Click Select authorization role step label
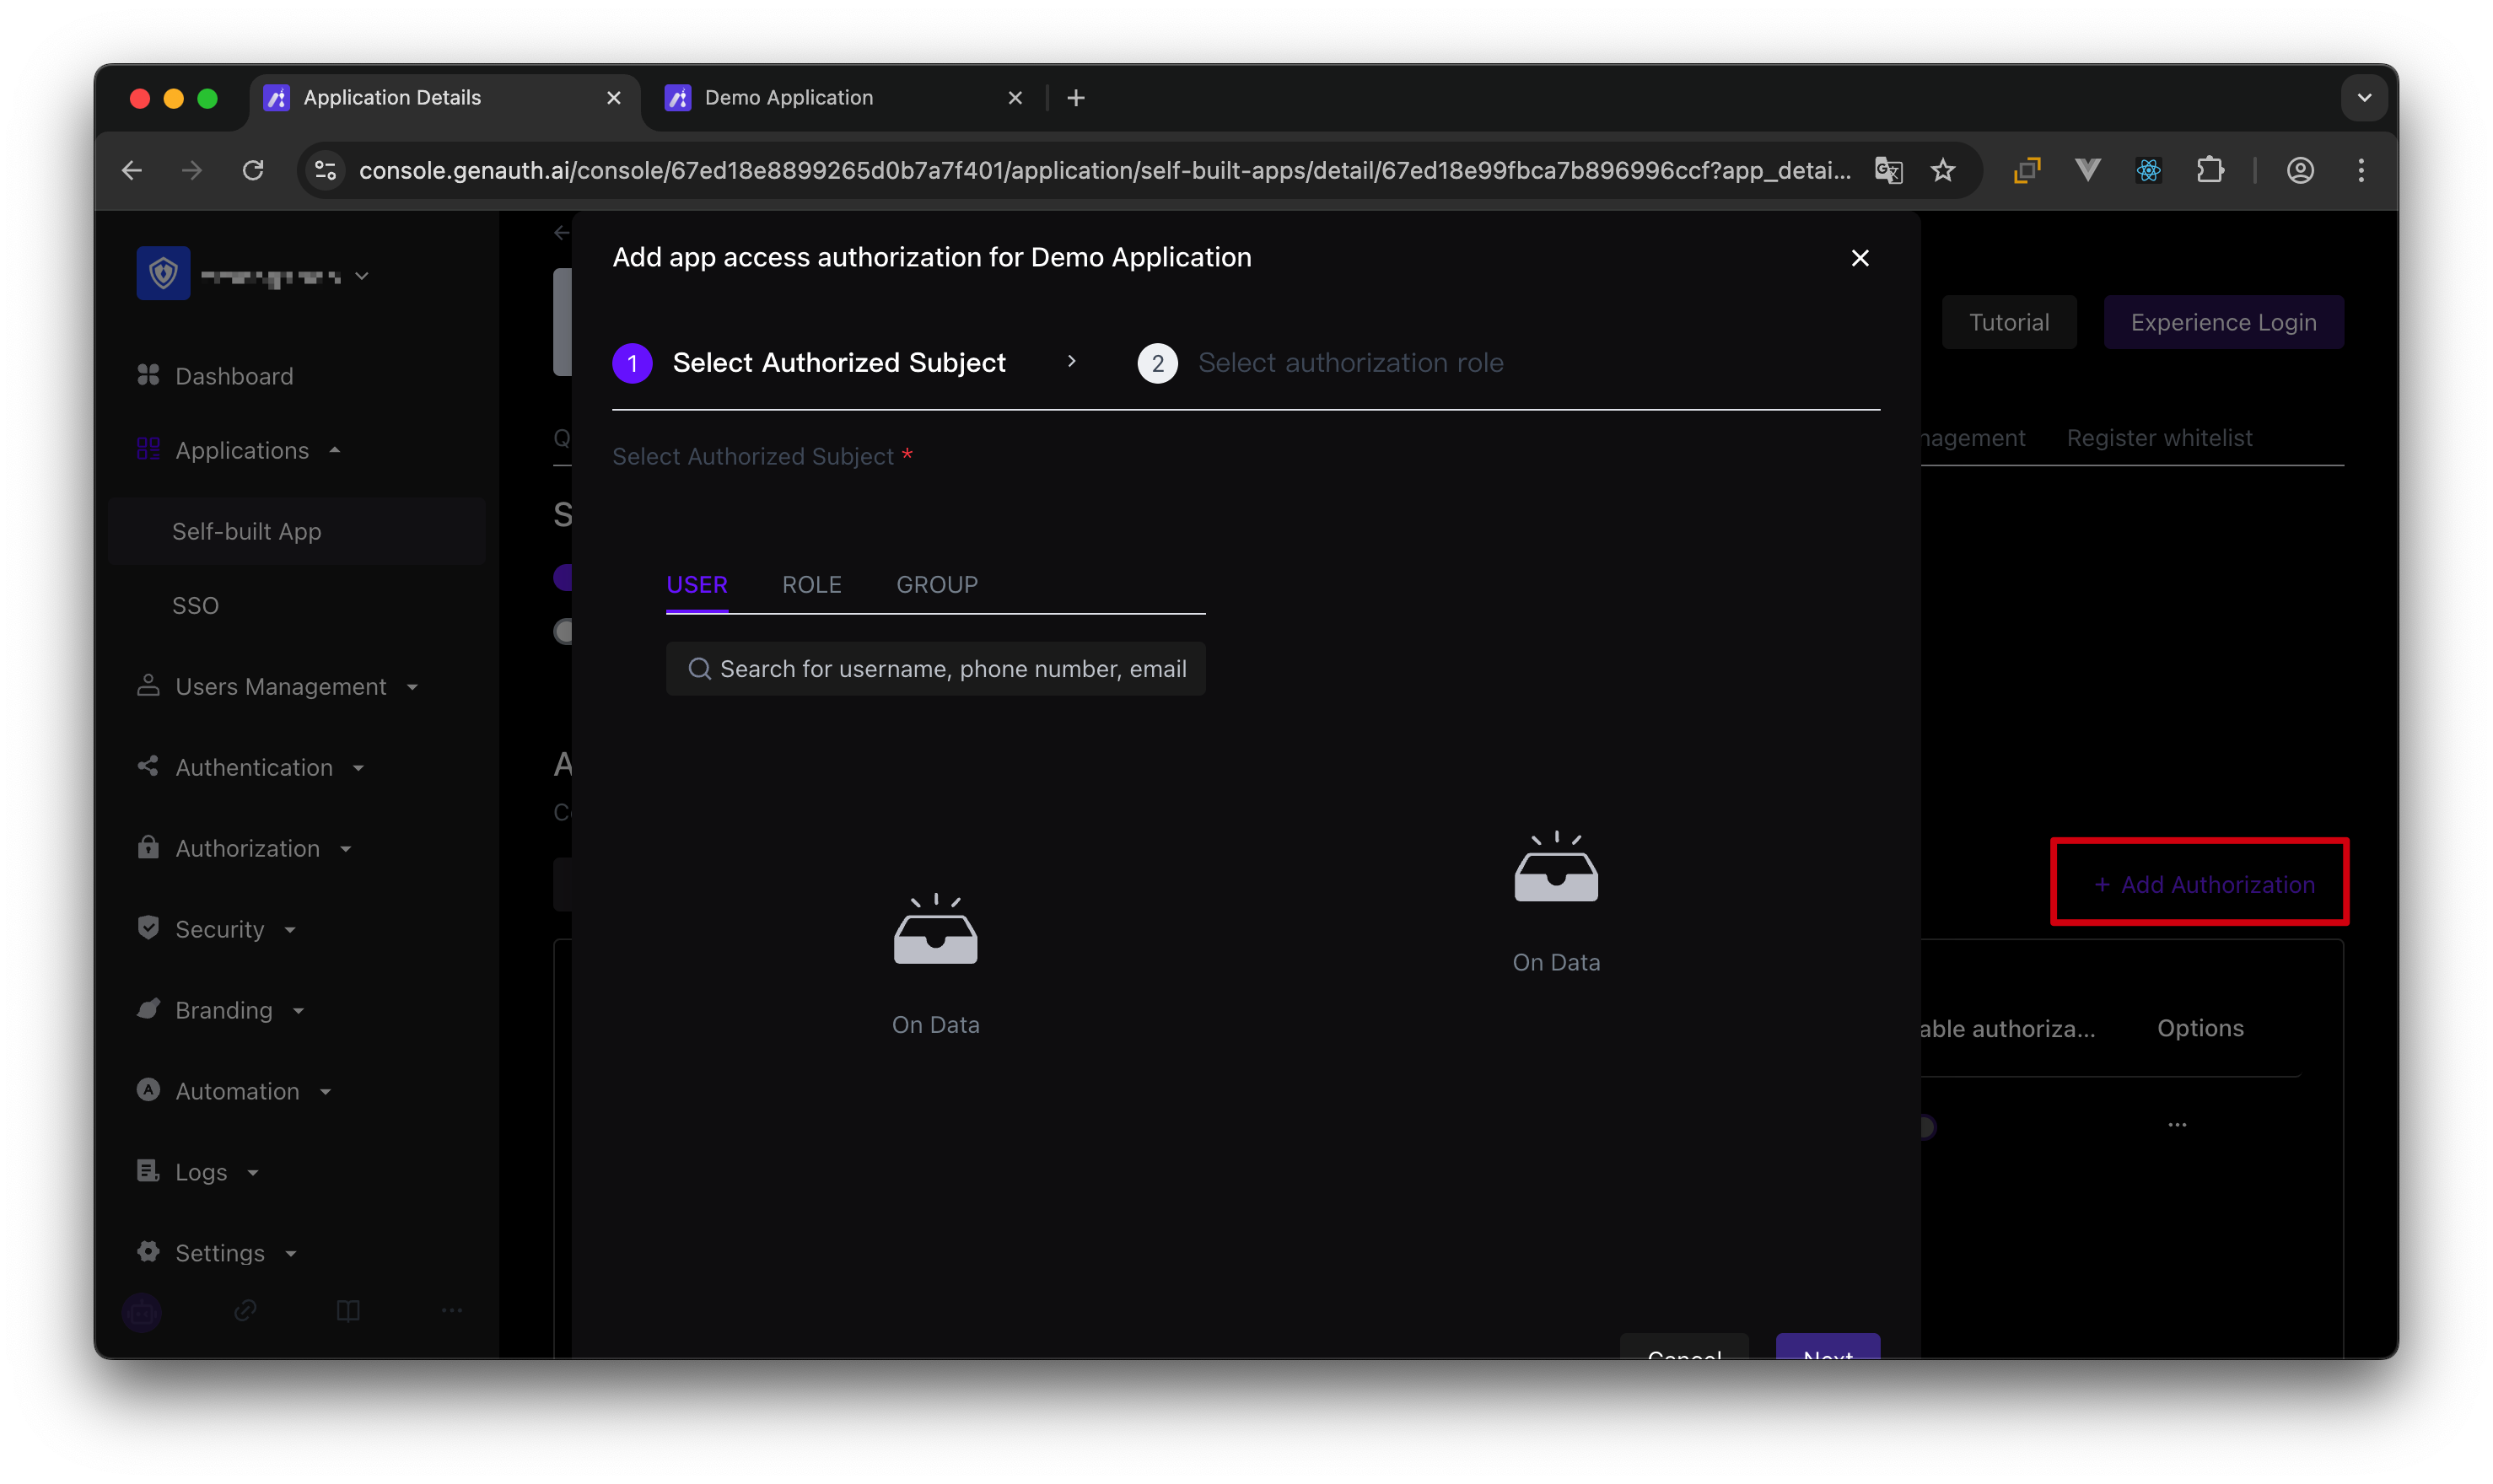 (1350, 363)
